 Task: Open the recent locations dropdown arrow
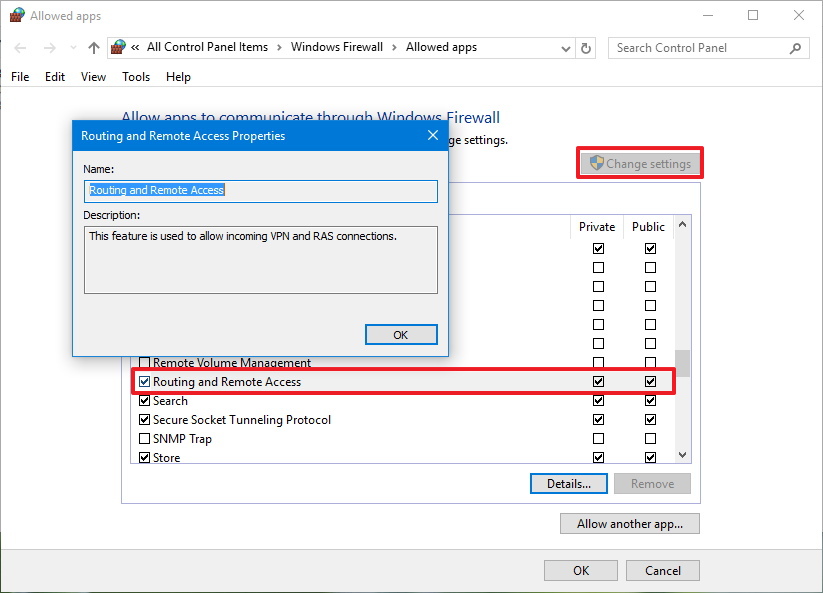pos(73,48)
